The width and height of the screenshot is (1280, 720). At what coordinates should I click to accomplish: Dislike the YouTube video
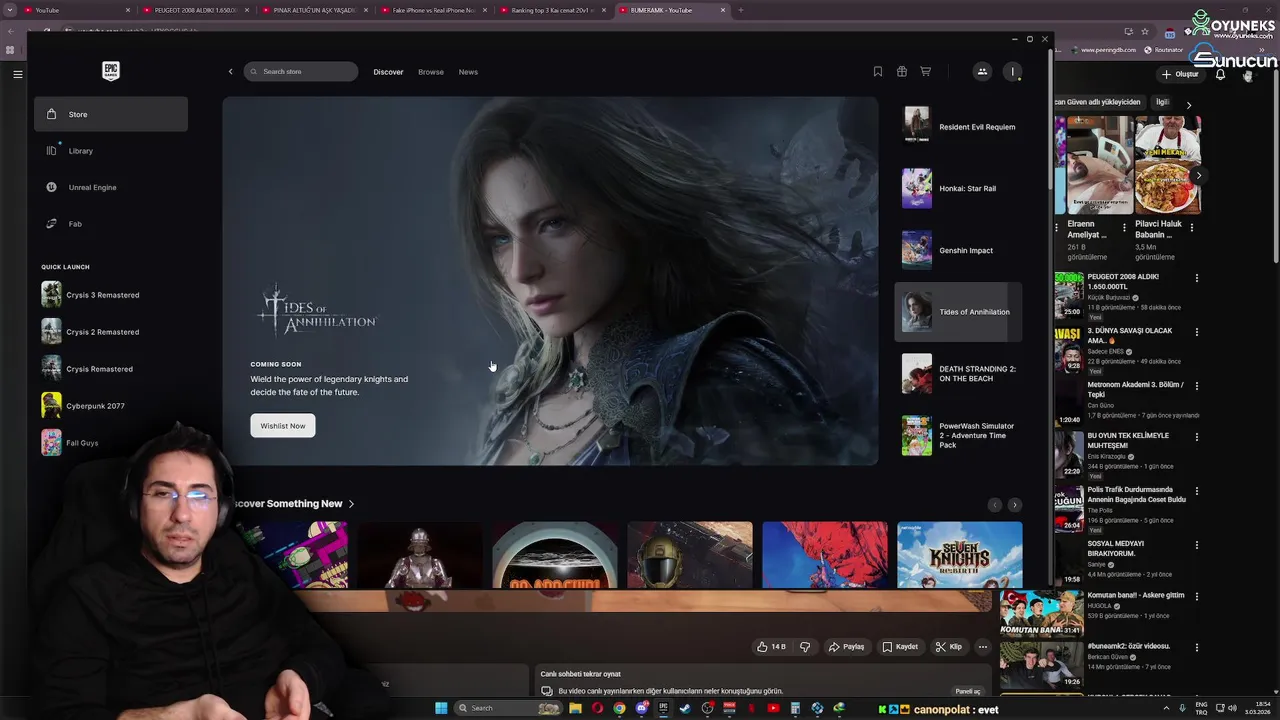point(805,647)
